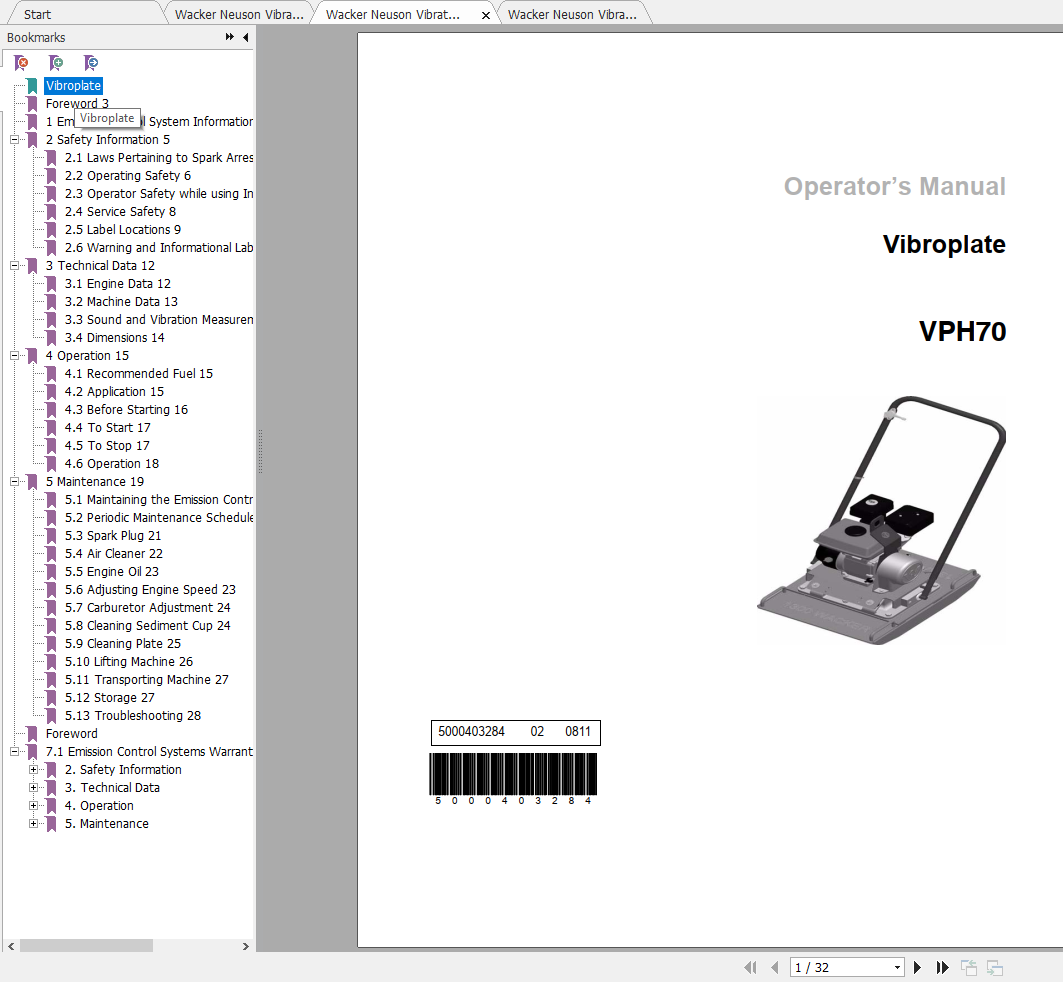Image resolution: width=1063 pixels, height=982 pixels.
Task: Switch to last Wacker Neuson Vibra tab
Action: click(x=572, y=14)
